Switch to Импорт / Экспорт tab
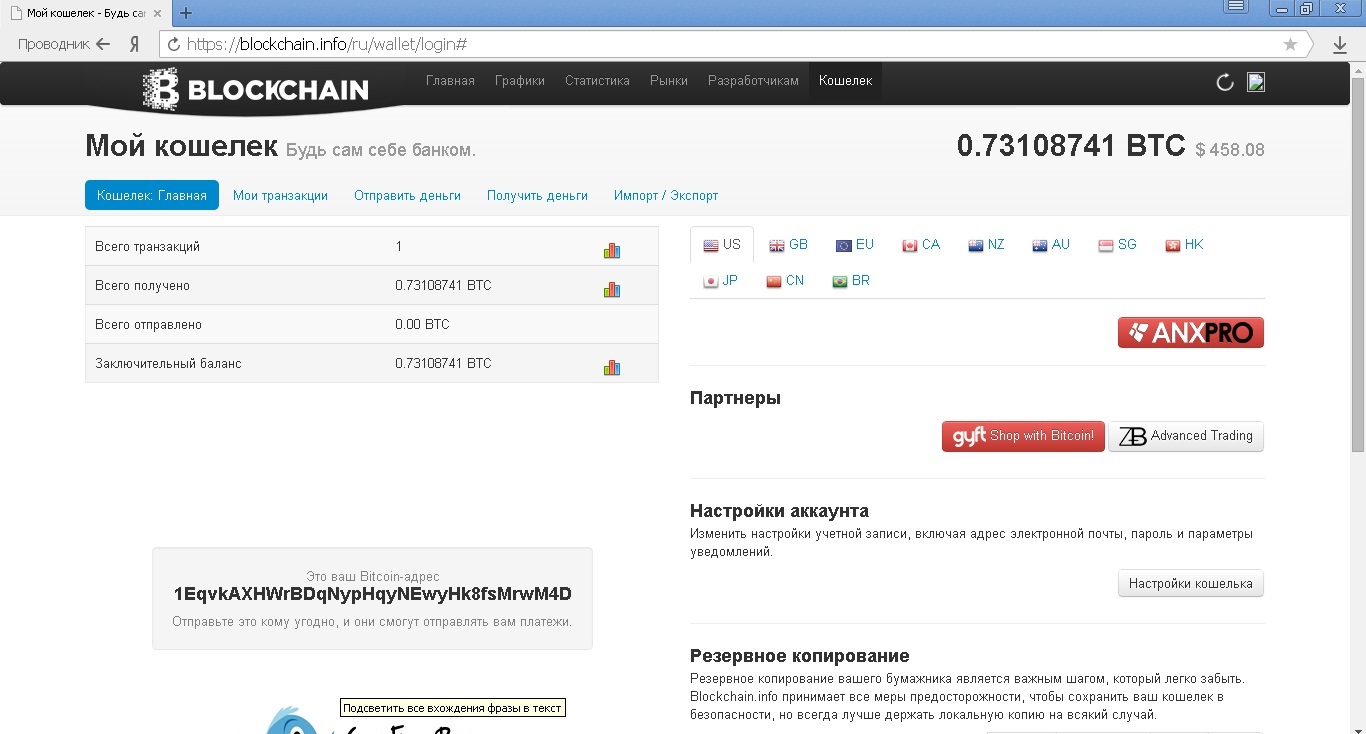 pyautogui.click(x=666, y=195)
